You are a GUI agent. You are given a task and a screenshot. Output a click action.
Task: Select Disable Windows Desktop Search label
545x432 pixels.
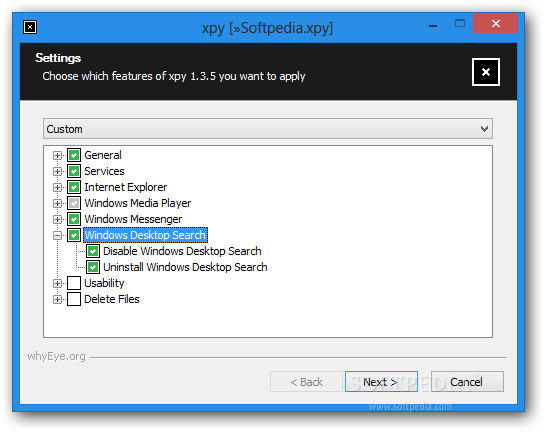182,251
